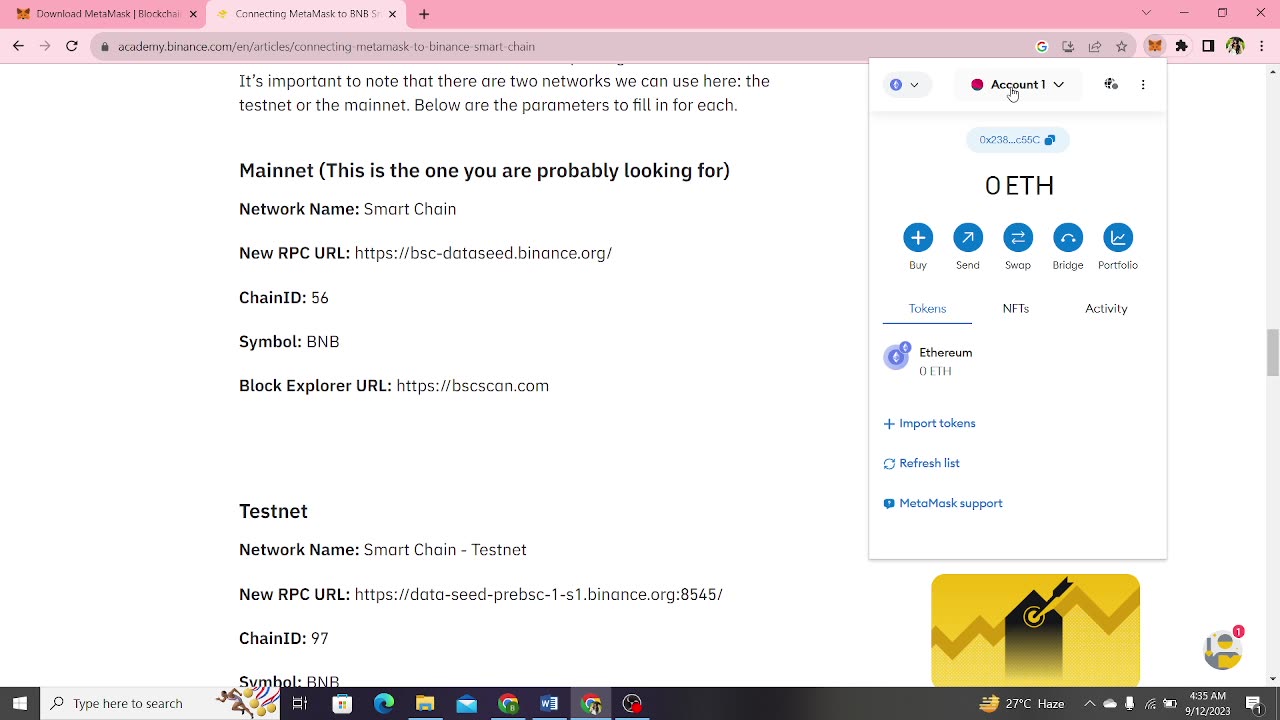Expand the Account 1 selector
The image size is (1280, 720).
click(x=1018, y=85)
